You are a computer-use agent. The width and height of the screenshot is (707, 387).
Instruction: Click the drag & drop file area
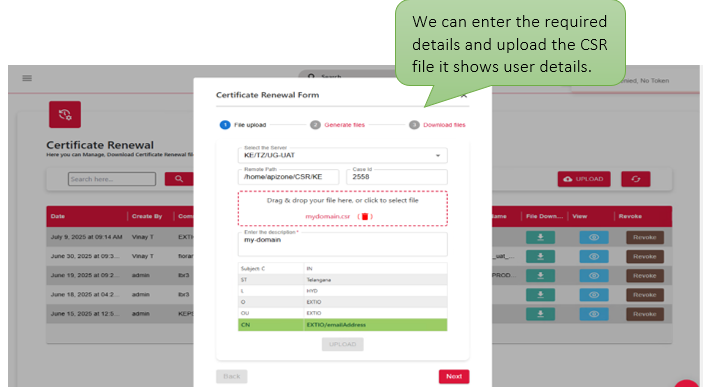pyautogui.click(x=343, y=208)
